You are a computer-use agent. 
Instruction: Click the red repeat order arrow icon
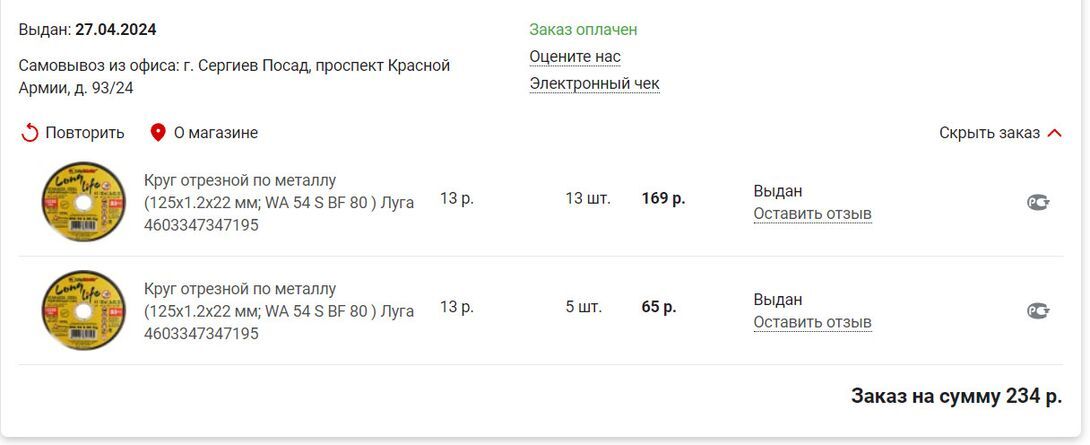coord(29,133)
